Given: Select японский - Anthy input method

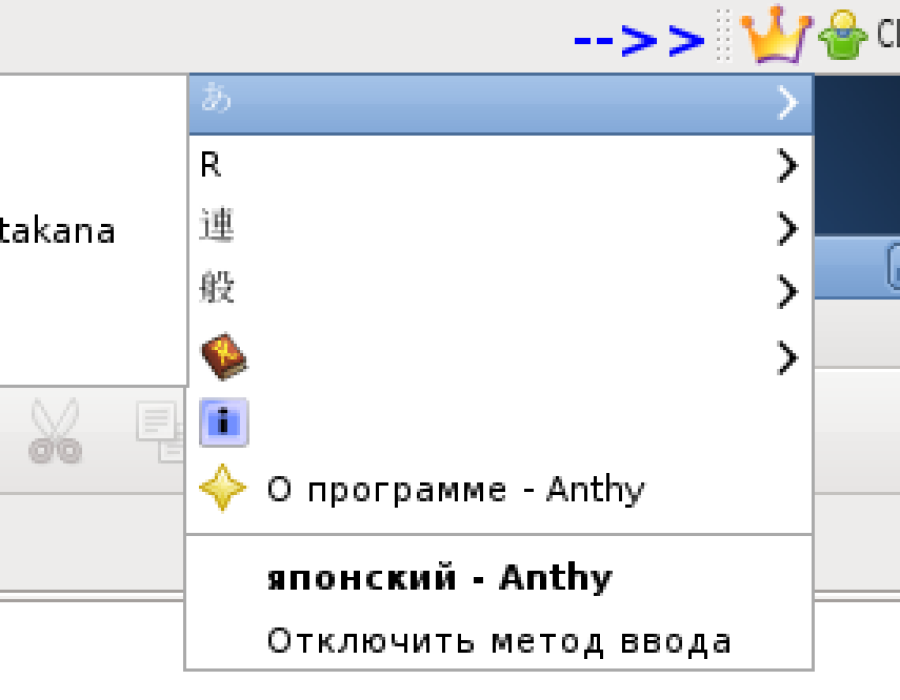Looking at the screenshot, I should click(501, 577).
